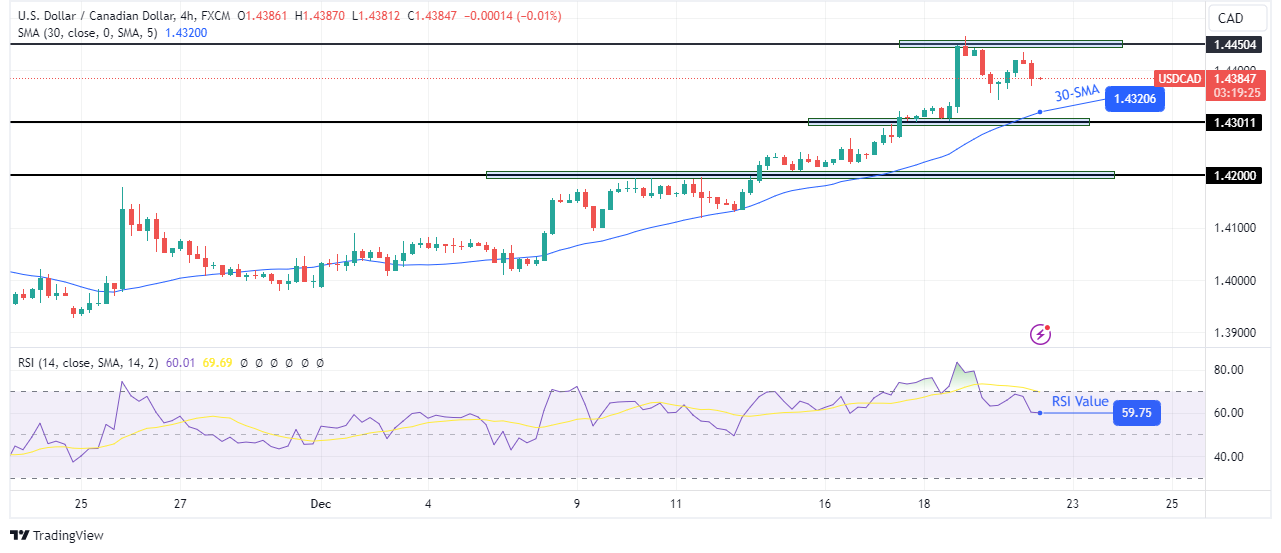Select the green rectangle at 1.44504 level
Viewport: 1281px width, 553px height.
point(1010,44)
